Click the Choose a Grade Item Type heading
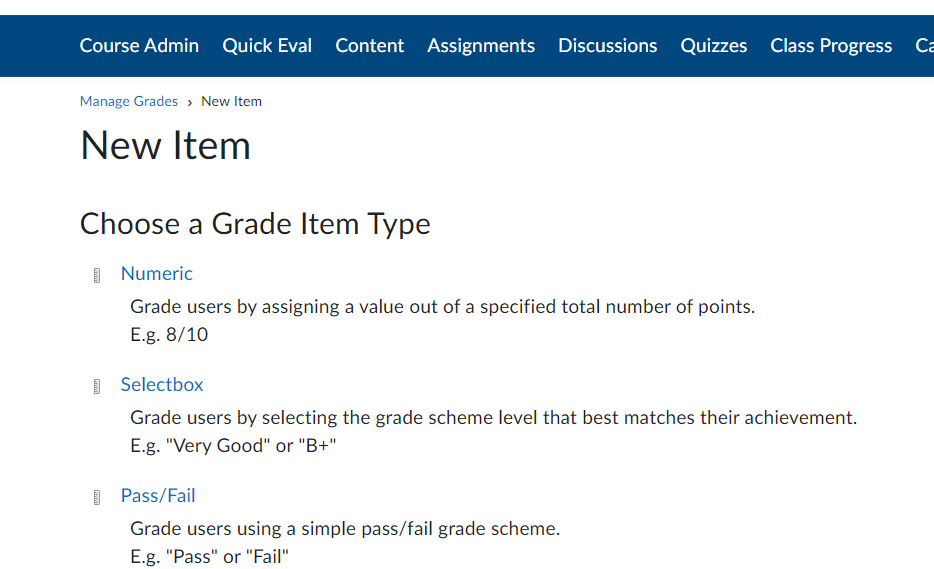Image resolution: width=934 pixels, height=569 pixels. 255,224
